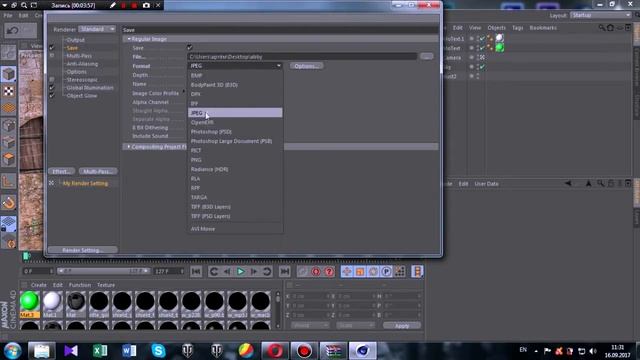
Task: Toggle the Global Illumination checkbox
Action: 52,87
